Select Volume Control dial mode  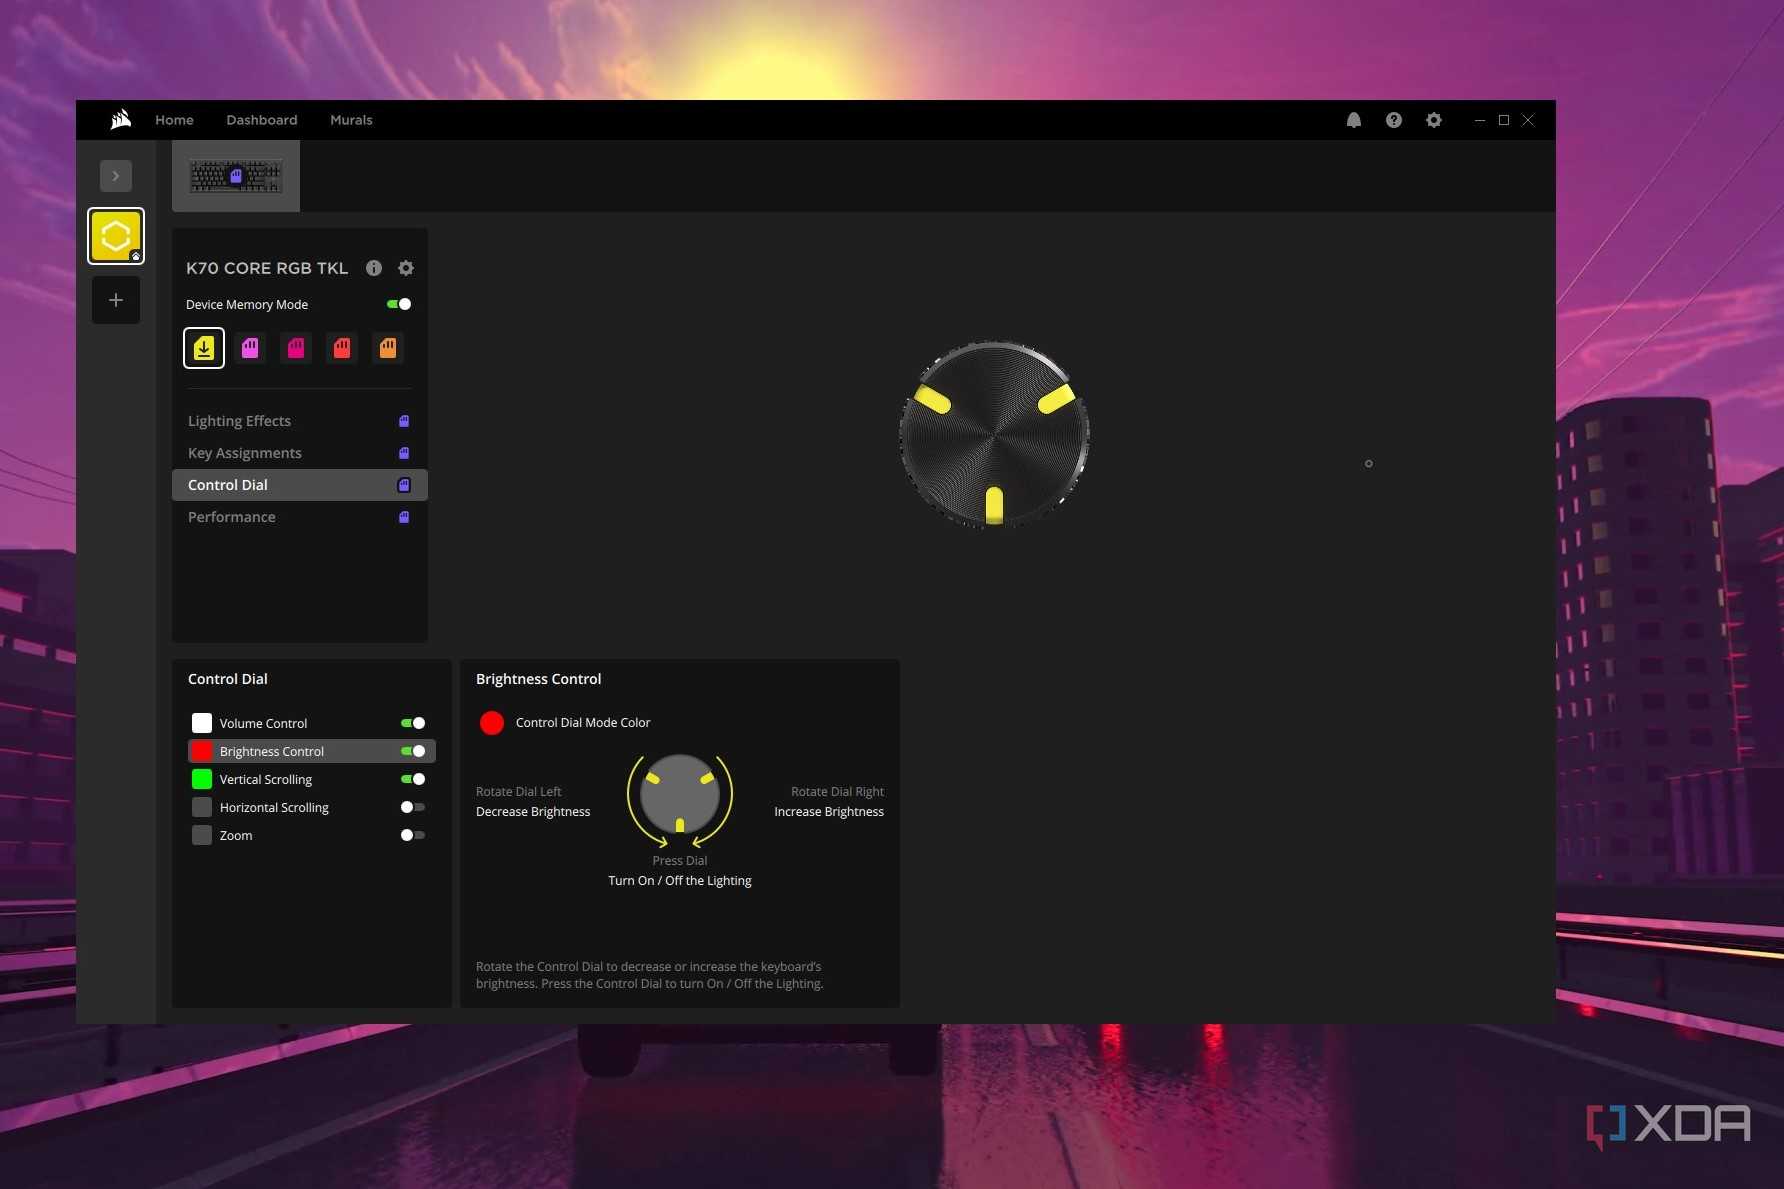tap(312, 723)
